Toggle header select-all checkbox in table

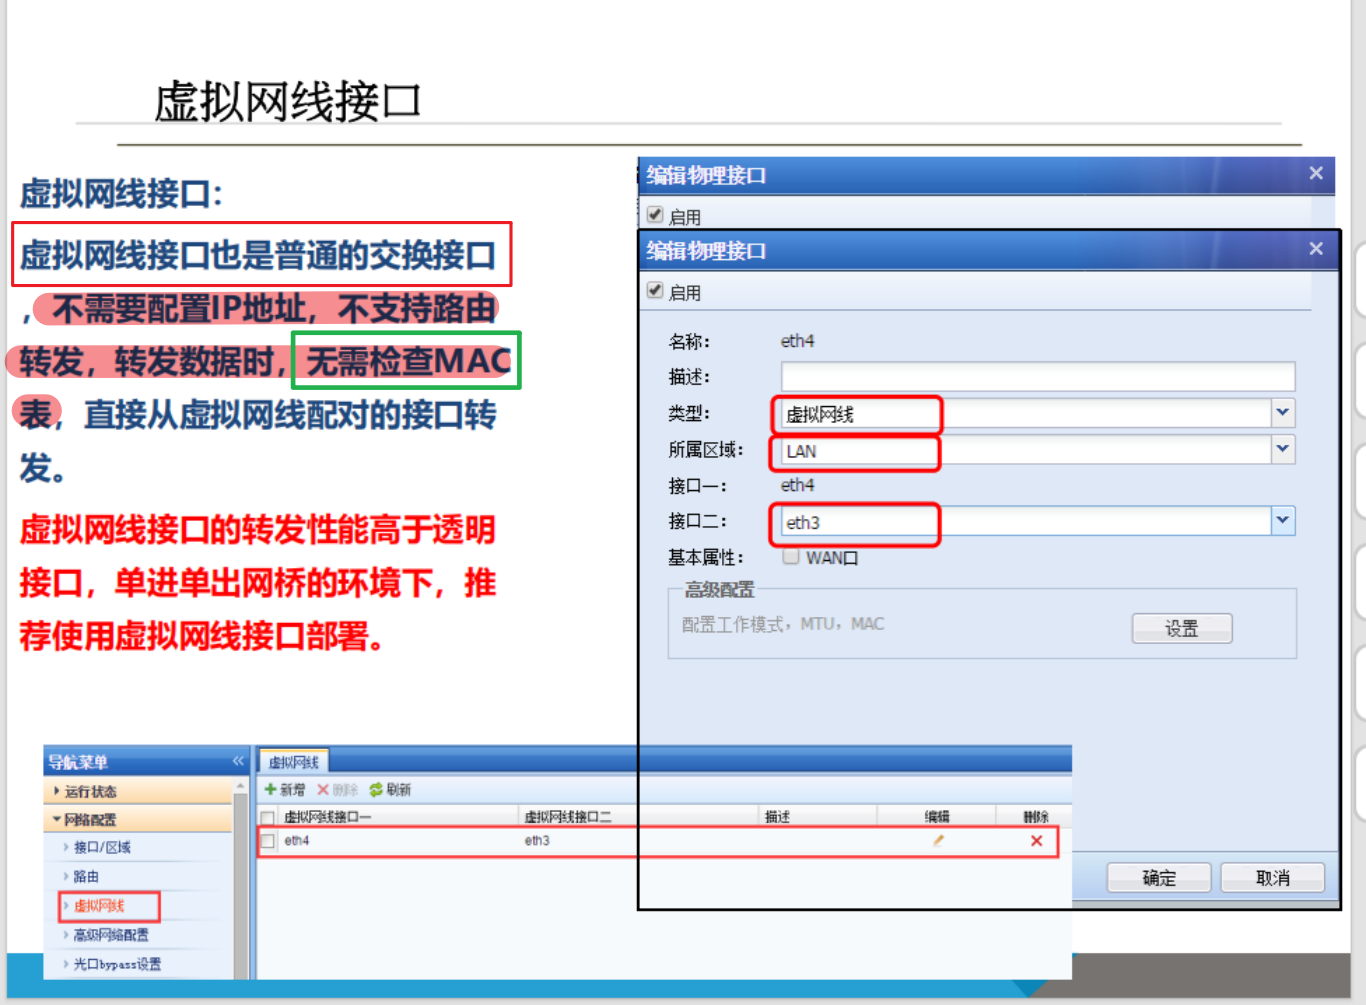(x=268, y=817)
